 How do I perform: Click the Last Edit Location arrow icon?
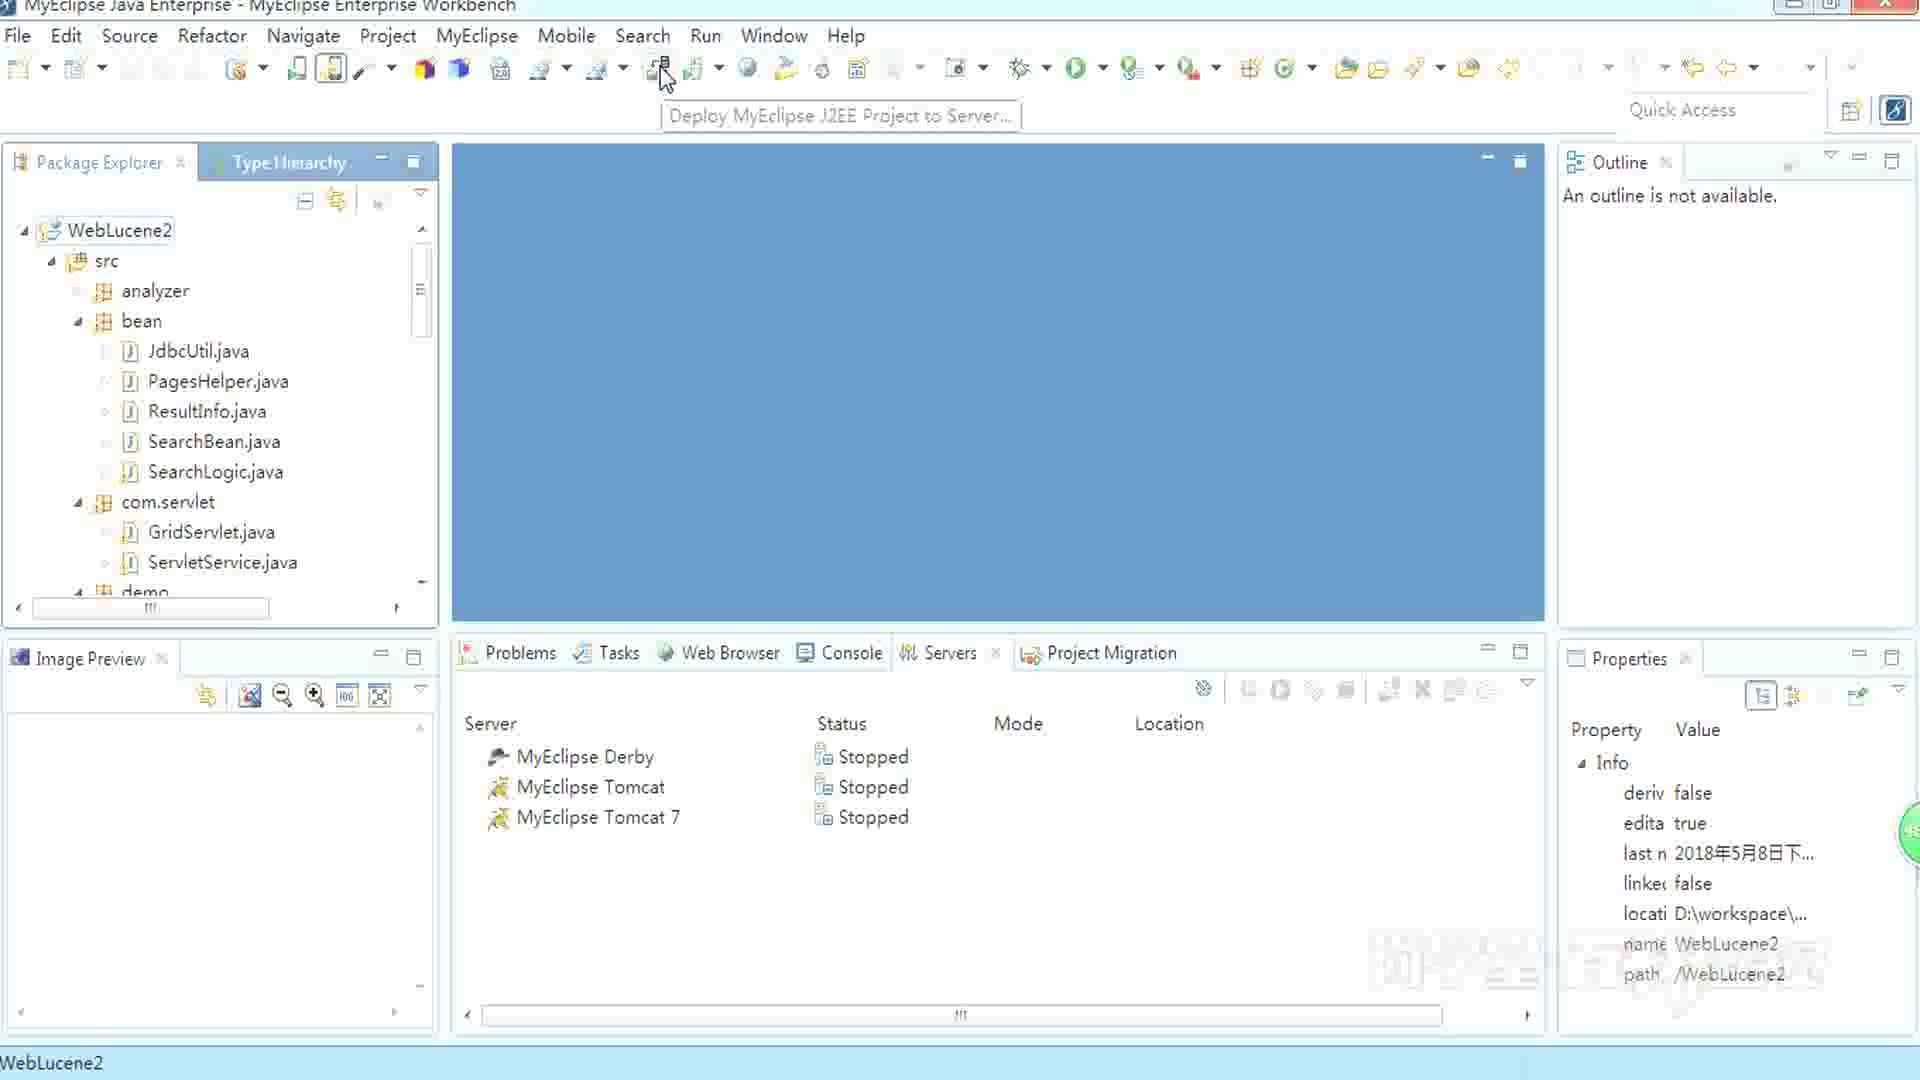point(1692,68)
